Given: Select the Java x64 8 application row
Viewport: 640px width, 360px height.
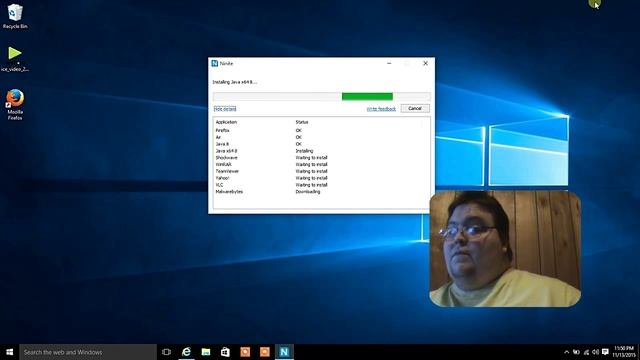Looking at the screenshot, I should [321, 151].
